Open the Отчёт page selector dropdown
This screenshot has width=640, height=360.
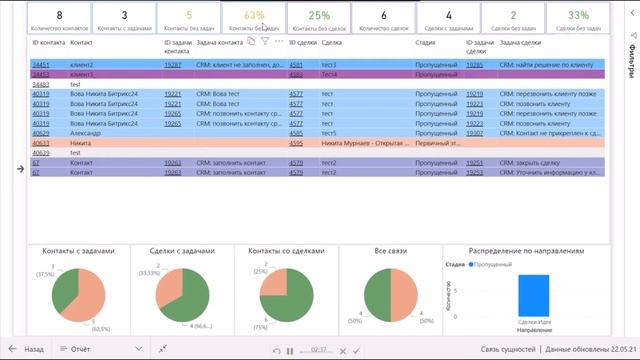tap(101, 349)
